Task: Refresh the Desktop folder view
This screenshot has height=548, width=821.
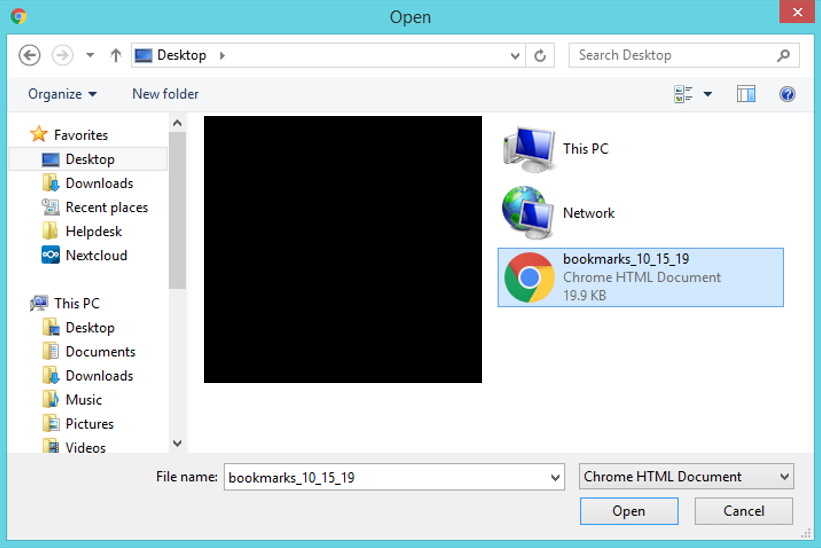Action: [x=540, y=55]
